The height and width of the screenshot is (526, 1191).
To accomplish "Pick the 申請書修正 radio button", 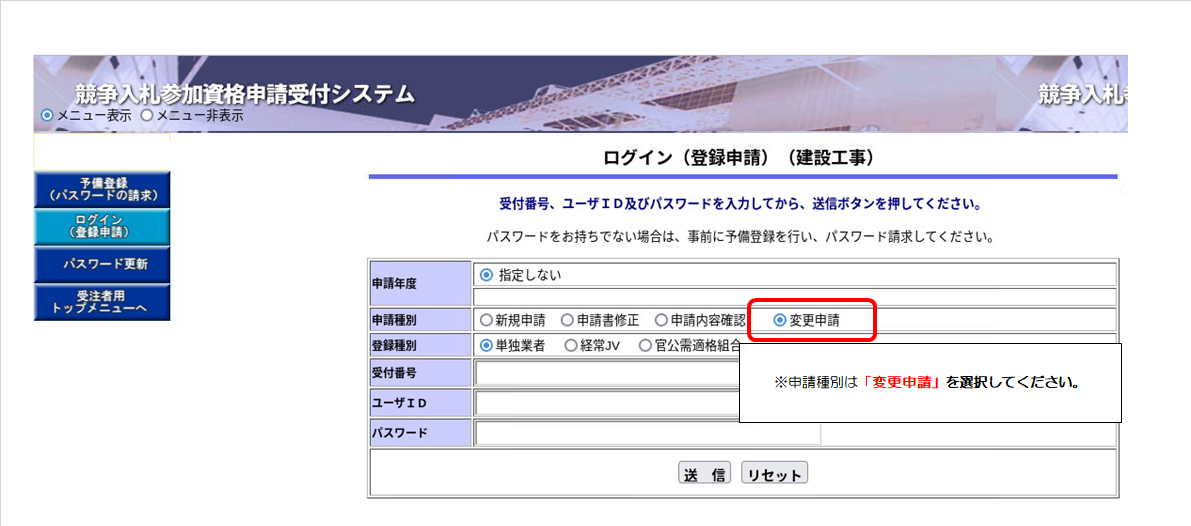I will [567, 321].
